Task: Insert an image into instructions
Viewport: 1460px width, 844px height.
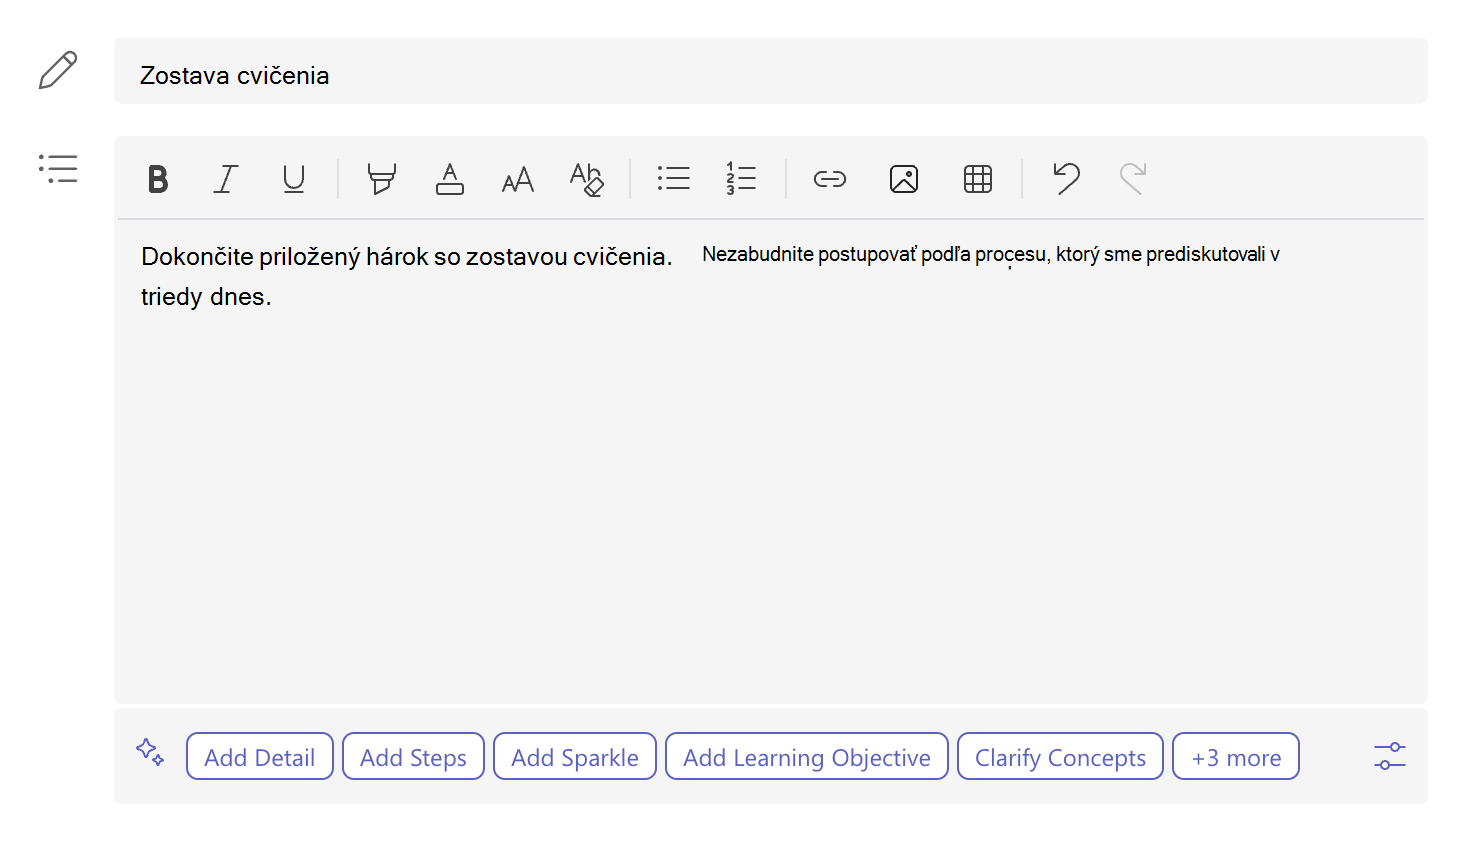Action: coord(904,179)
